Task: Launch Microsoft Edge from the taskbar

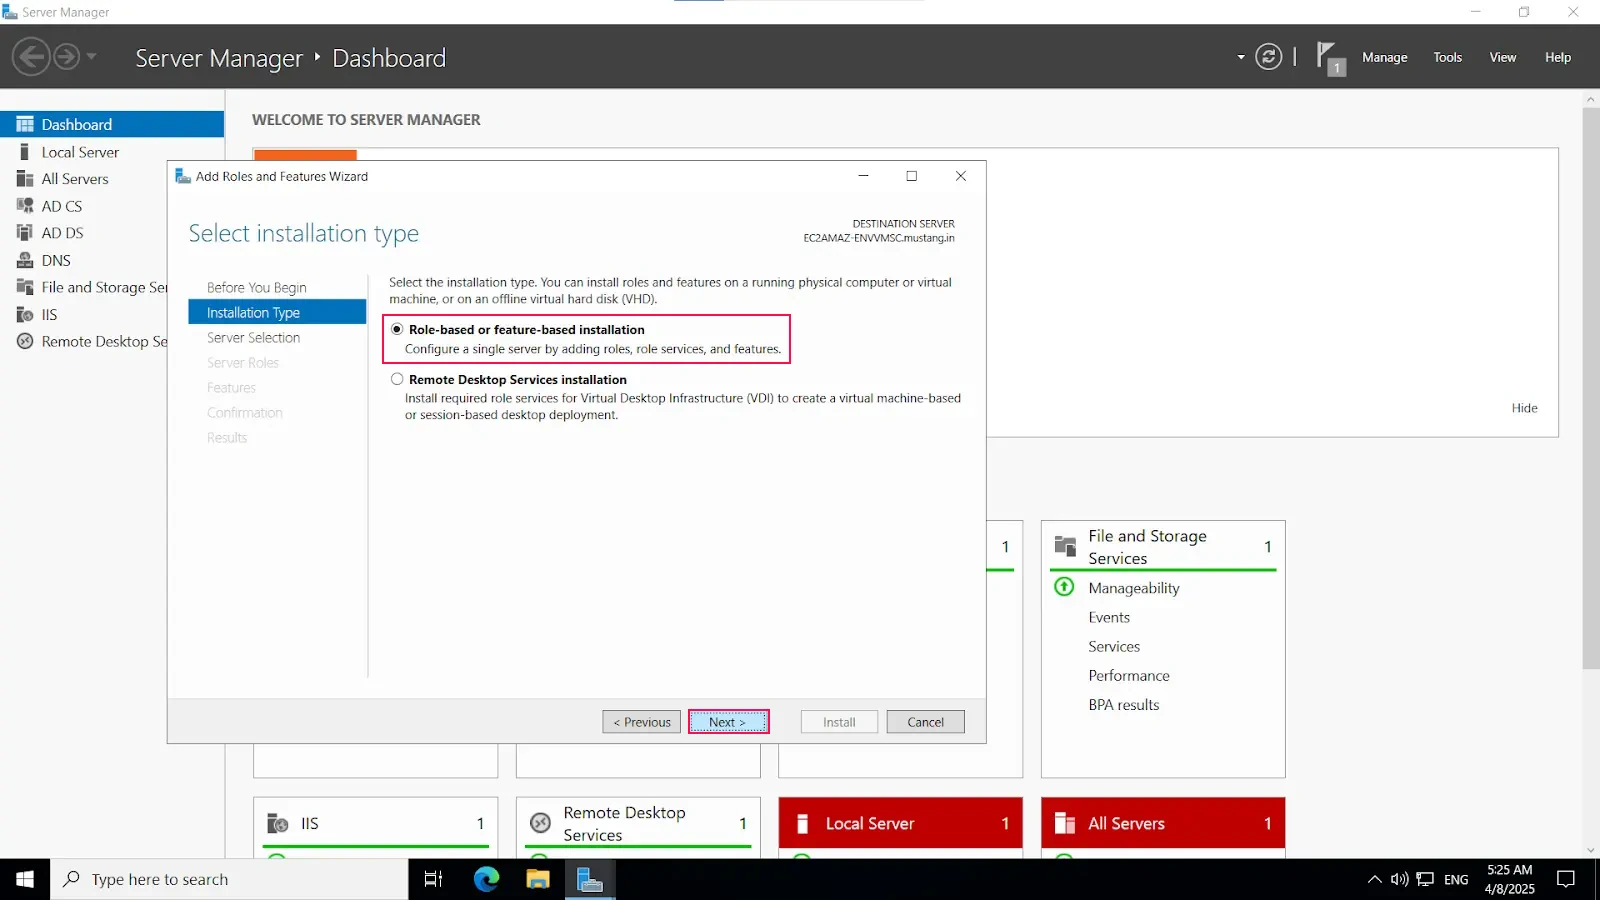Action: pos(486,879)
